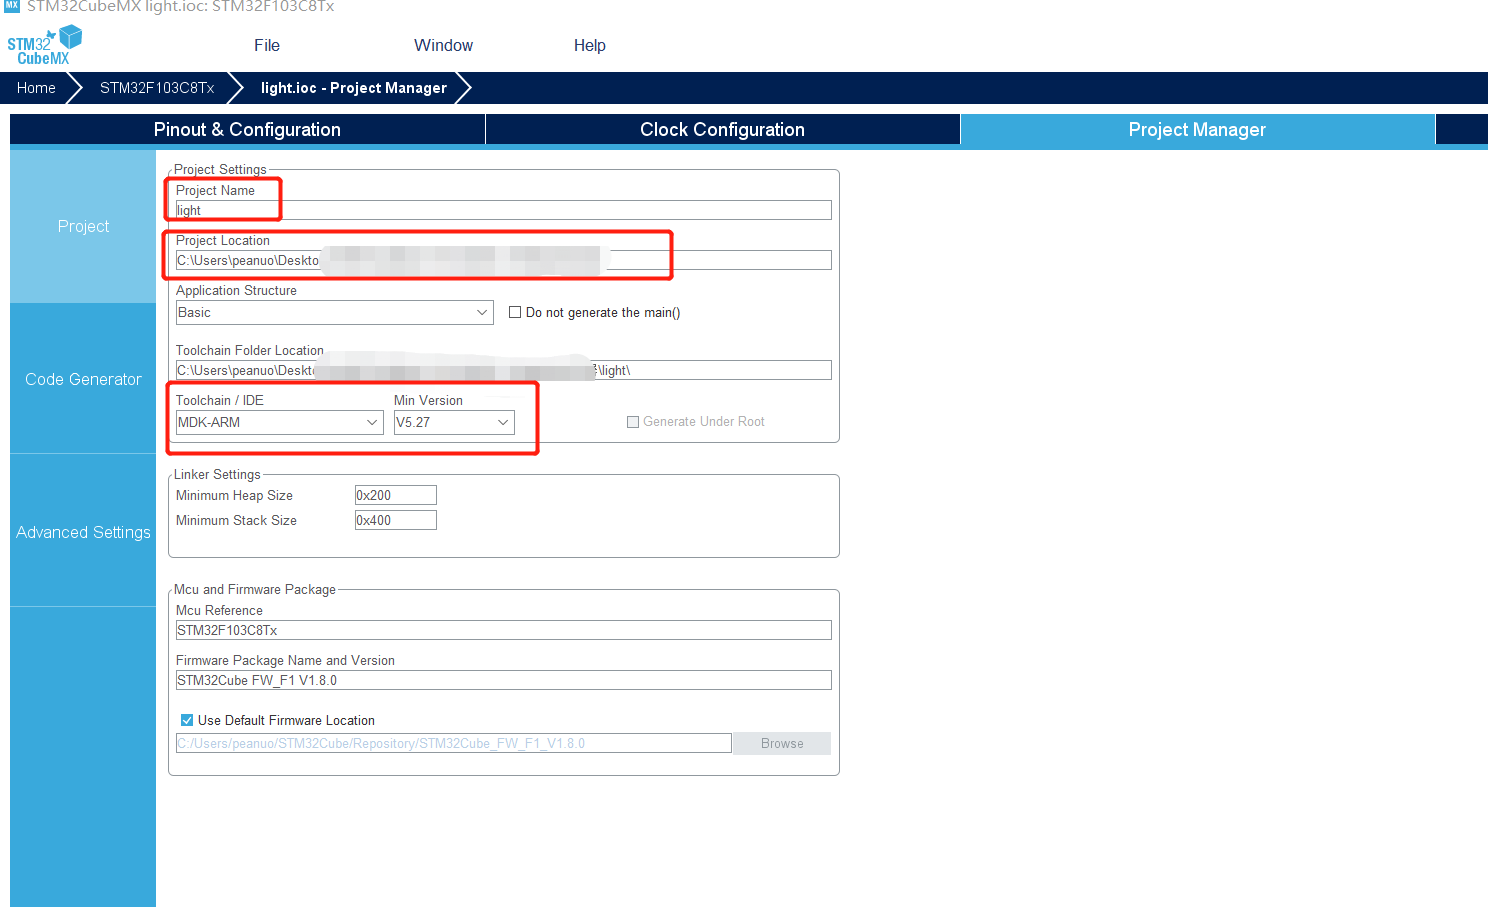Click the Minimum Heap Size label

(x=234, y=495)
